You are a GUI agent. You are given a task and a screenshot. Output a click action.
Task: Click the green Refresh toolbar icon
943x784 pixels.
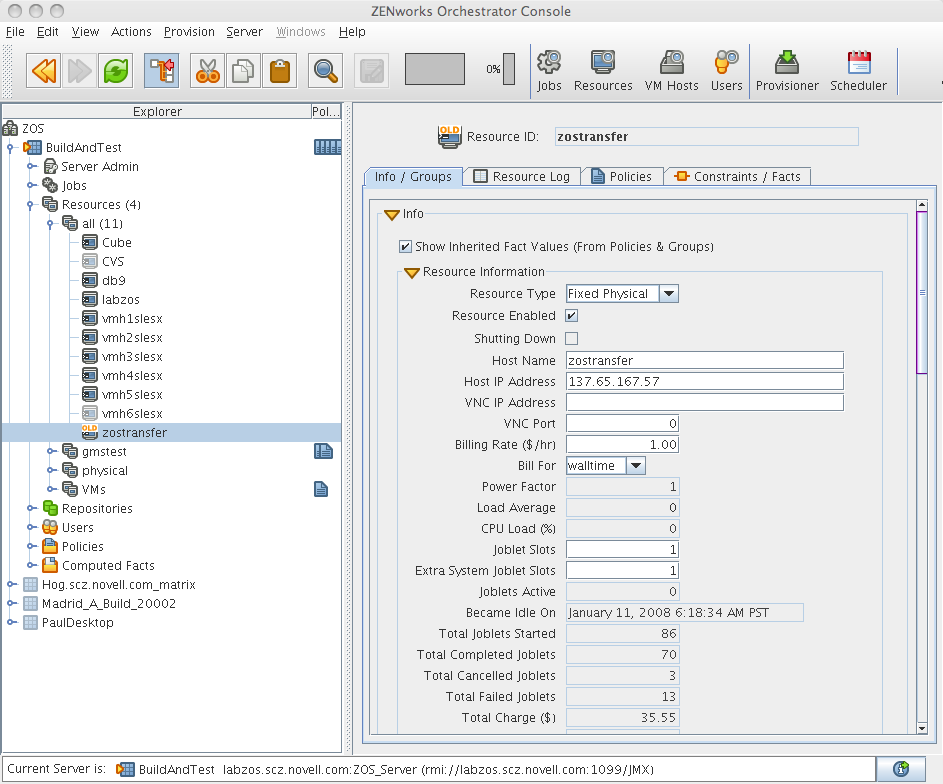coord(115,71)
